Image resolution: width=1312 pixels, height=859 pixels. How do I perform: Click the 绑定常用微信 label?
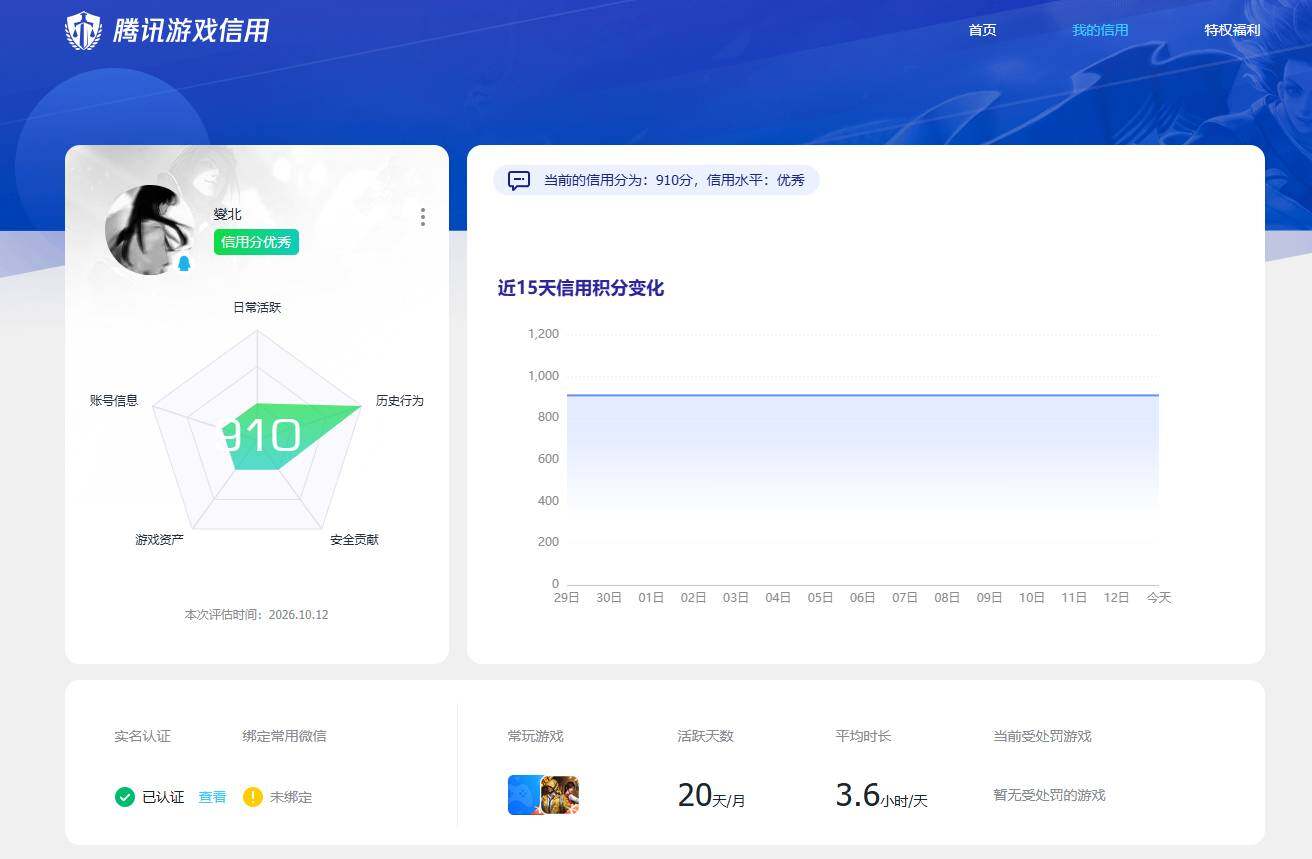click(x=284, y=736)
